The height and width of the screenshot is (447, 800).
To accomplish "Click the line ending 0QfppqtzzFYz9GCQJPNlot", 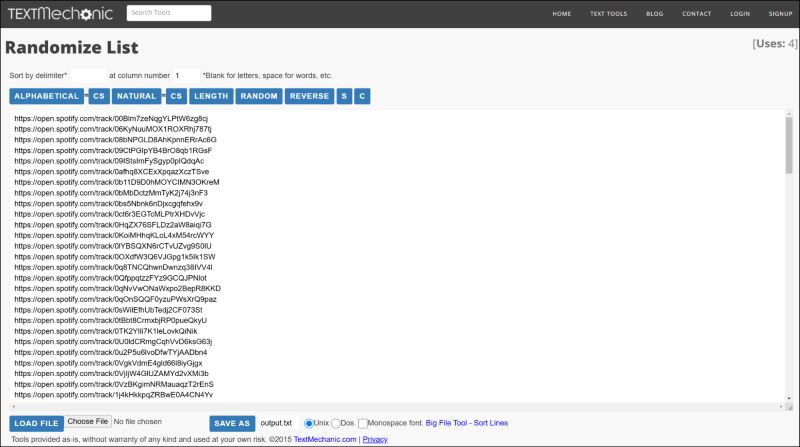I will 111,278.
